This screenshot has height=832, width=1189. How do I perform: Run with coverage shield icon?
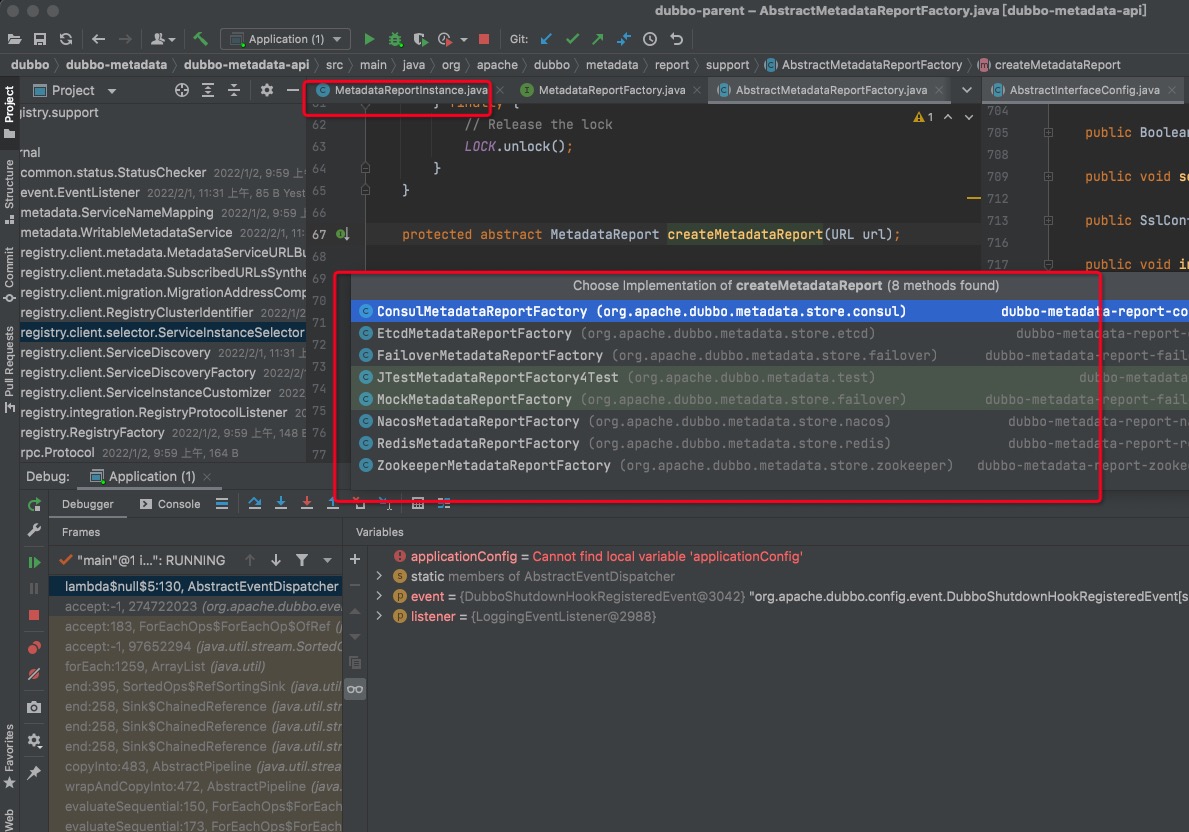point(420,39)
